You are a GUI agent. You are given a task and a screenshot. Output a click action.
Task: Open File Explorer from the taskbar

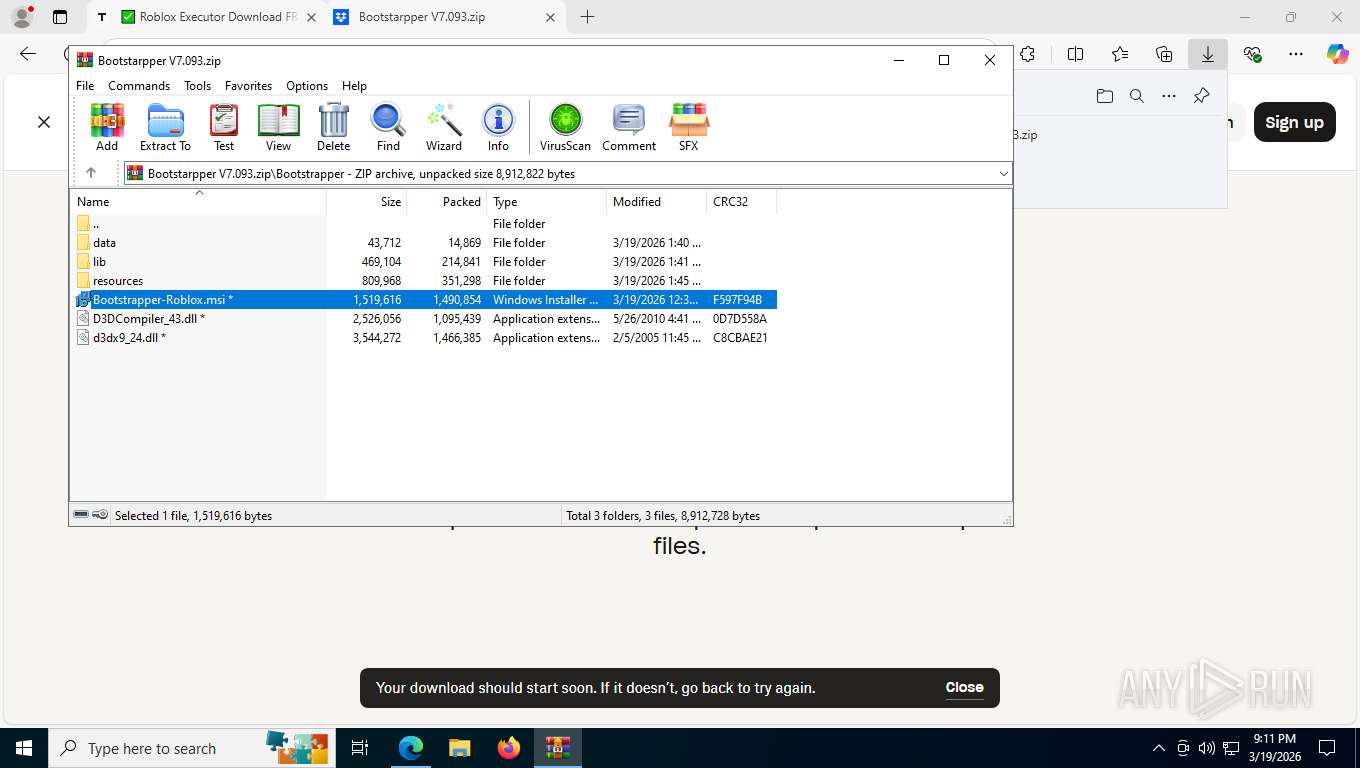(x=459, y=748)
